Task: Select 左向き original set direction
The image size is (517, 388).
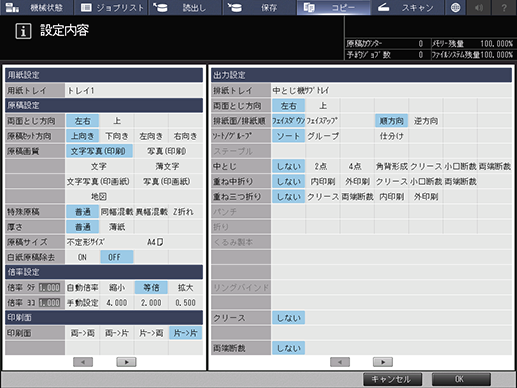Action: 151,136
